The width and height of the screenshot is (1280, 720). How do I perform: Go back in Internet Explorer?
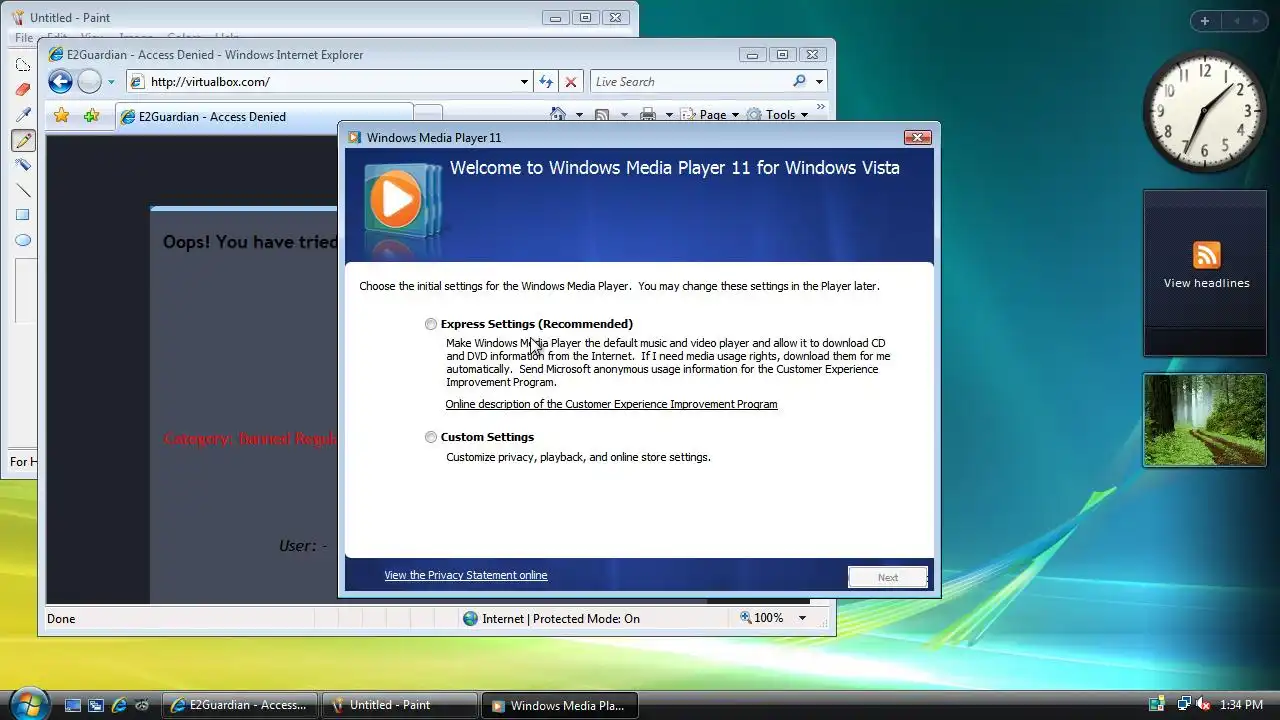pyautogui.click(x=60, y=82)
